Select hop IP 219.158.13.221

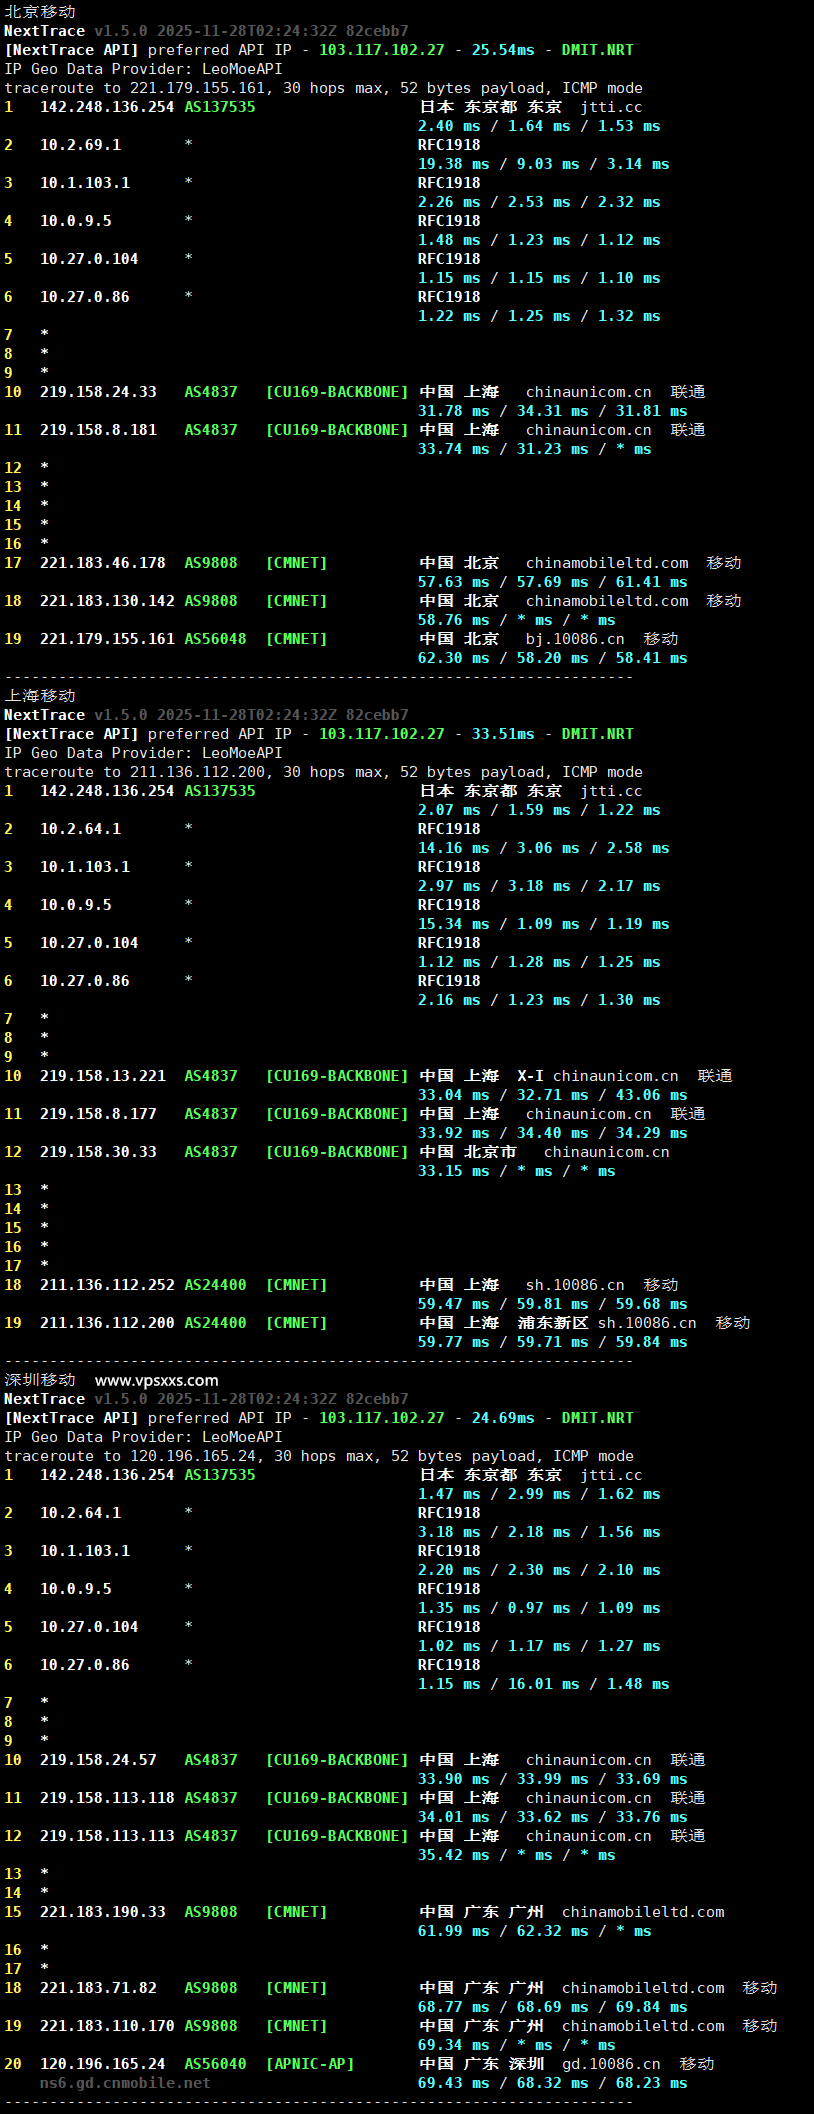click(103, 1076)
